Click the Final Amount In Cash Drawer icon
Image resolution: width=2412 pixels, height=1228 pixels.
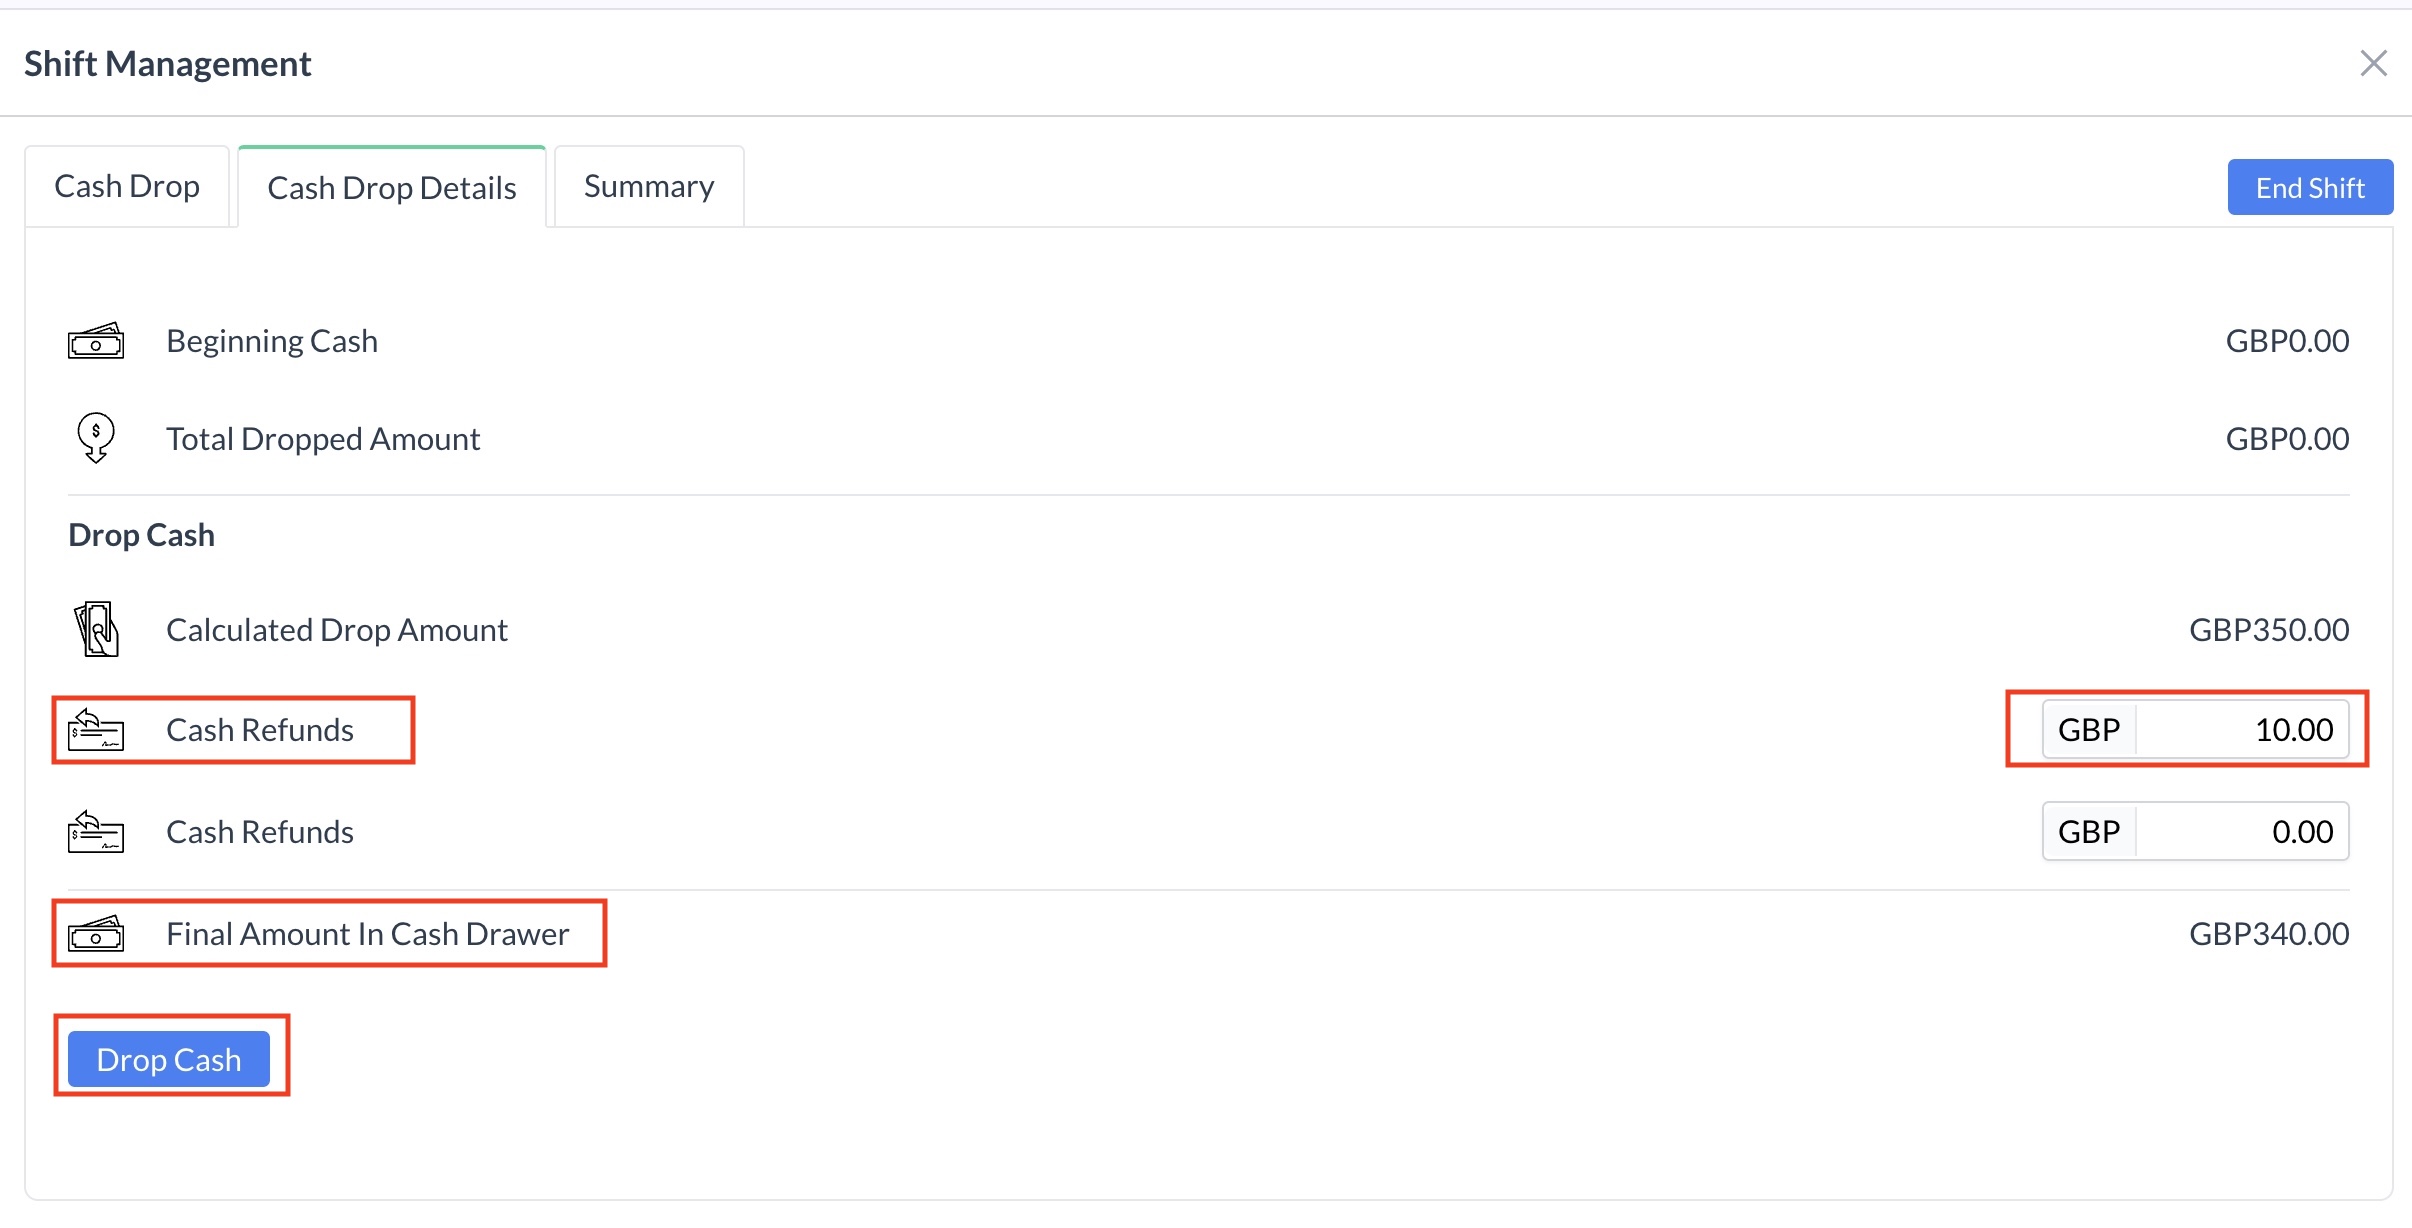pyautogui.click(x=96, y=935)
